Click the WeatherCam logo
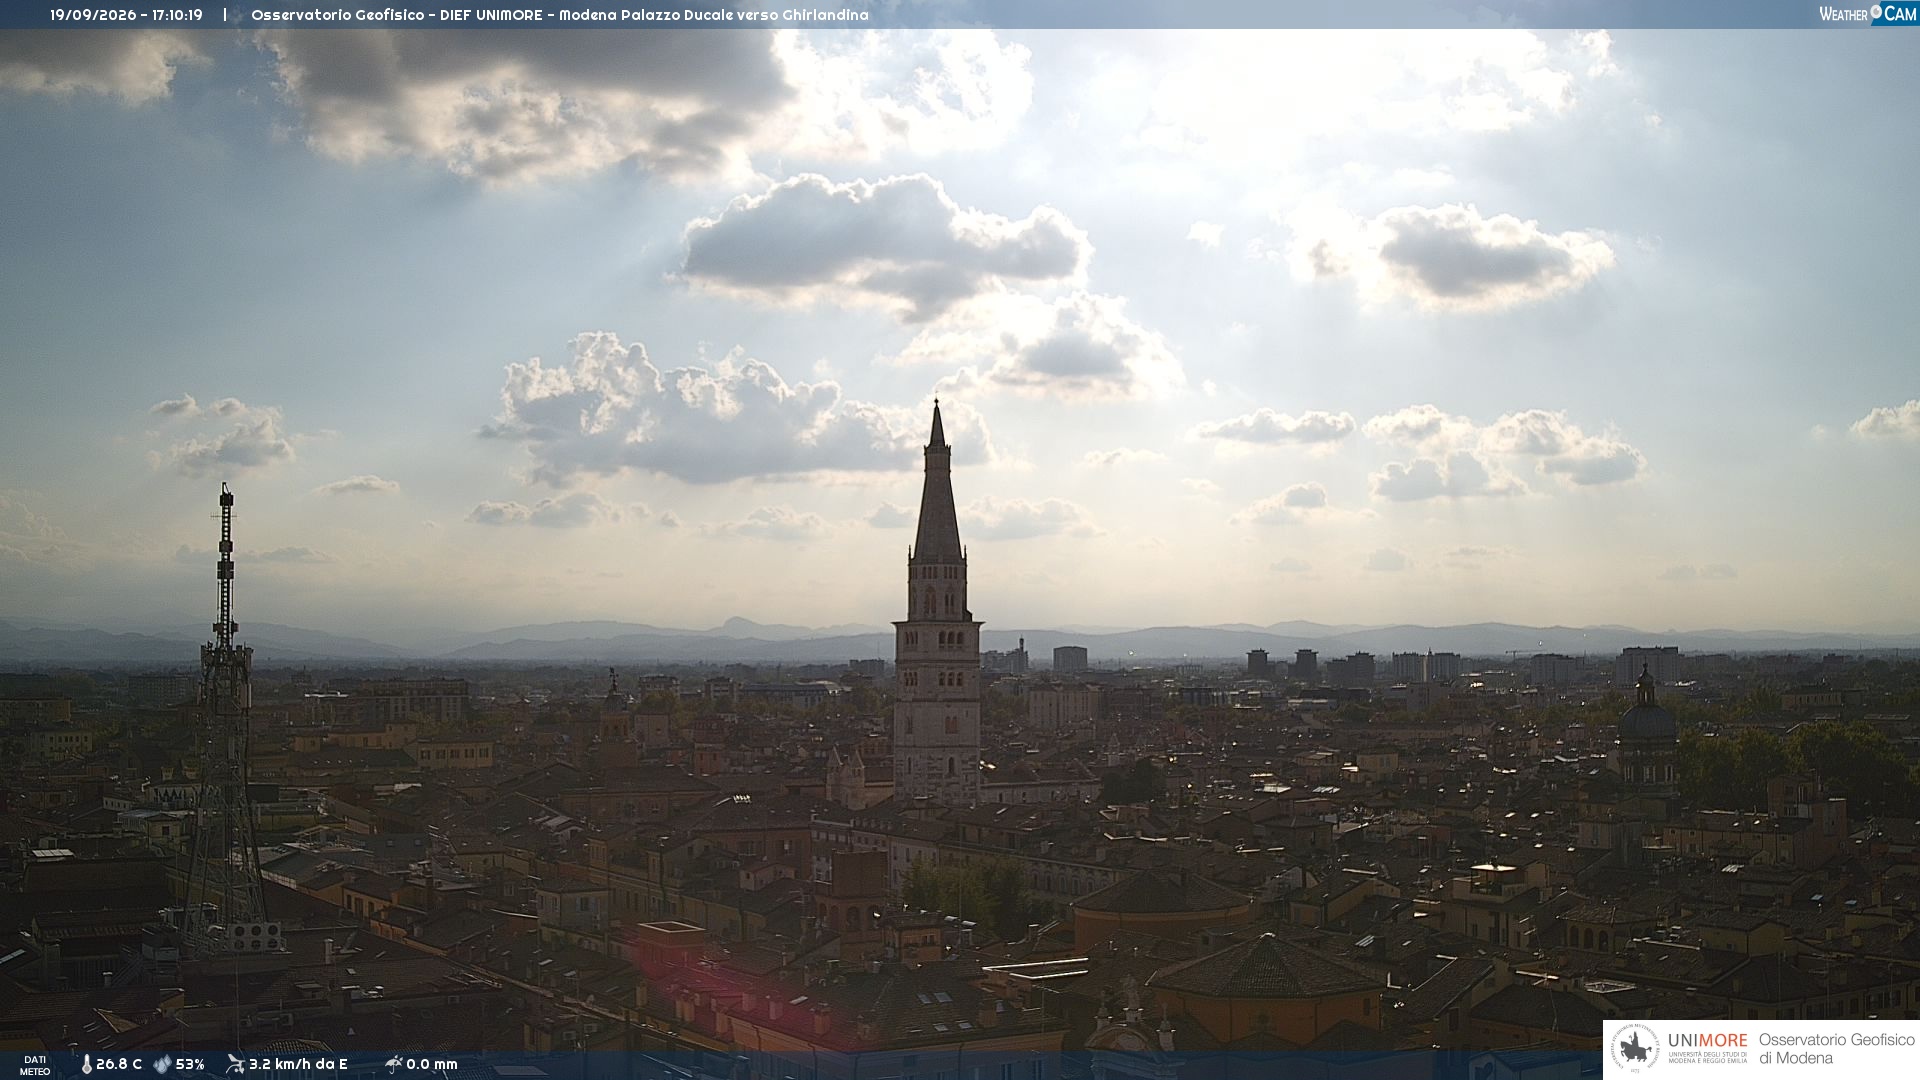This screenshot has width=1920, height=1080. 1868,14
